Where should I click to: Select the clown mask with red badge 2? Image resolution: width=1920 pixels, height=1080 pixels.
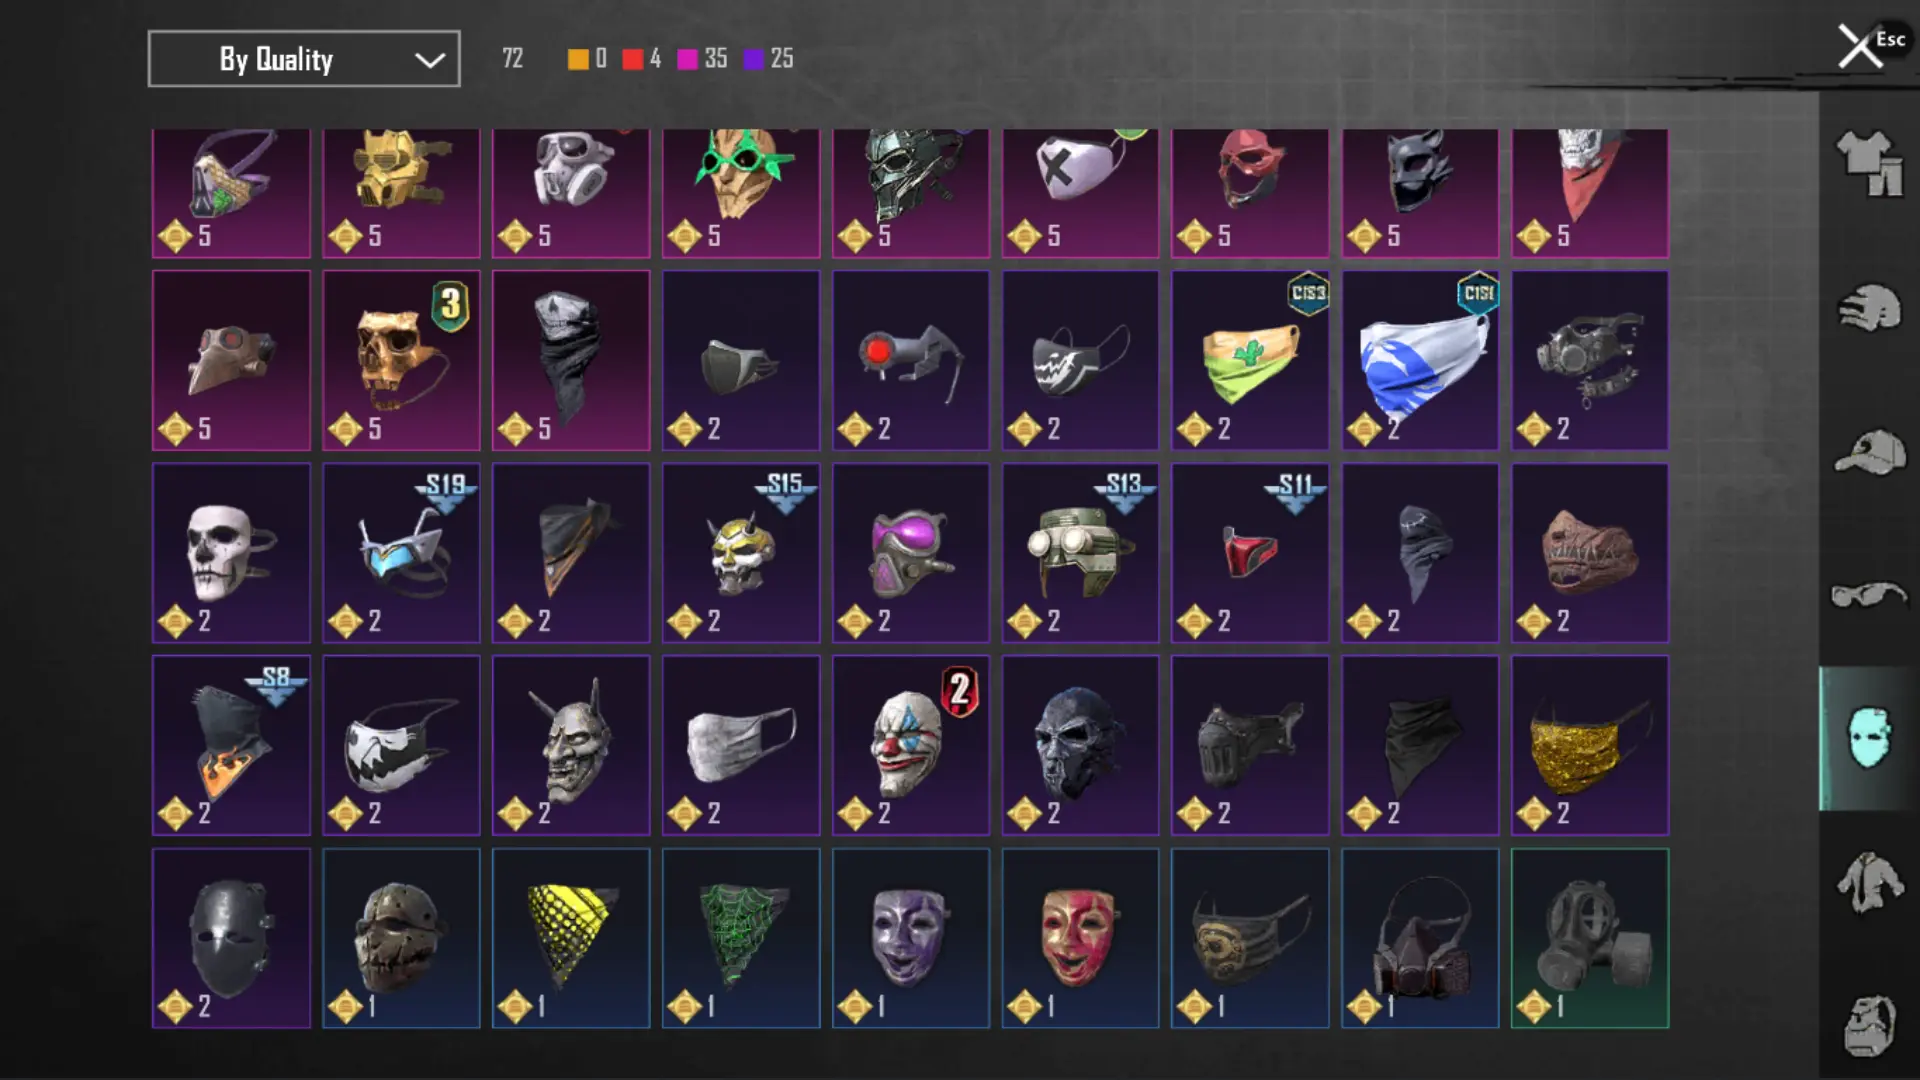(x=911, y=745)
